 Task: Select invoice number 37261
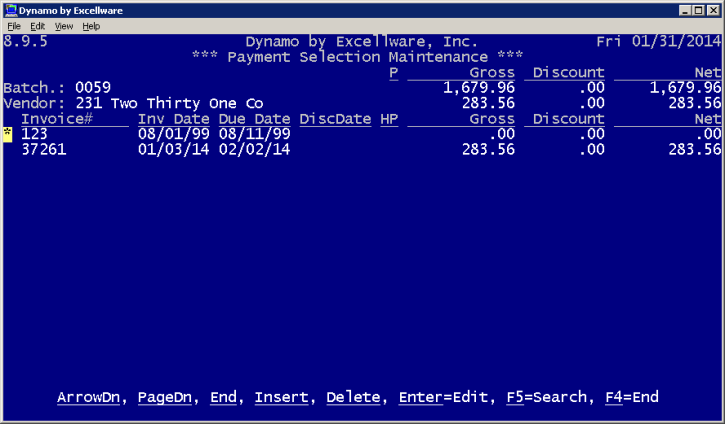coord(44,149)
